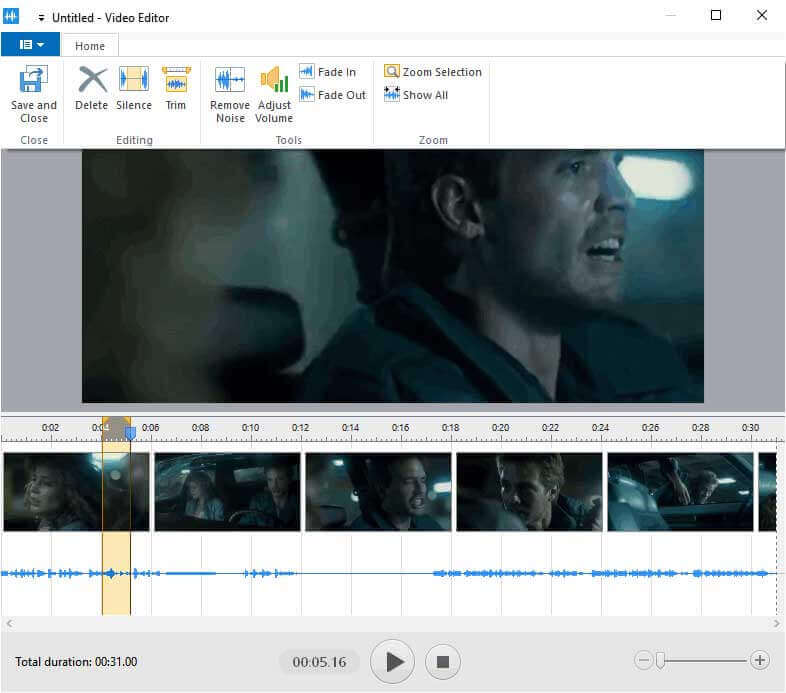Viewport: 786px width, 693px height.
Task: Click the zoom-out minus button
Action: (643, 660)
